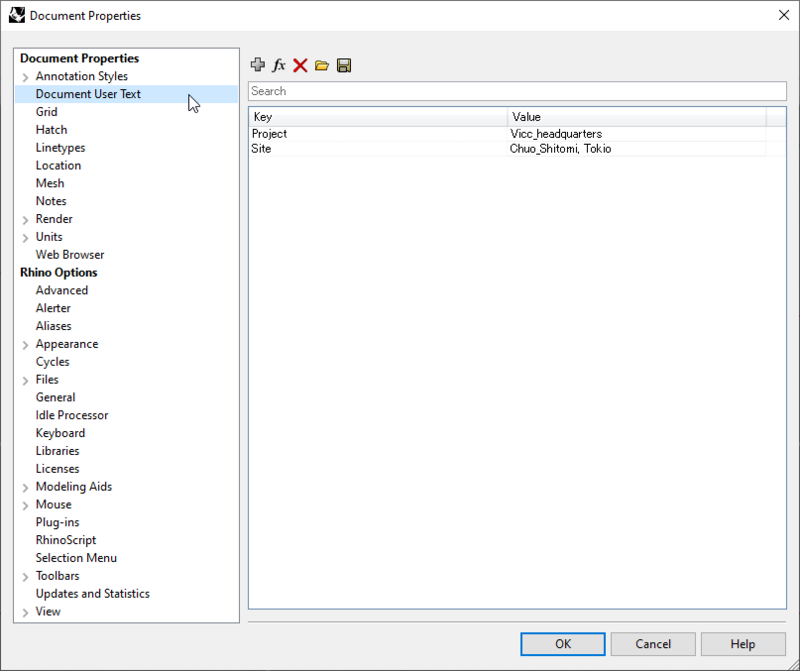Open Help for this dialog
Viewport: 800px width, 671px height.
[x=743, y=644]
